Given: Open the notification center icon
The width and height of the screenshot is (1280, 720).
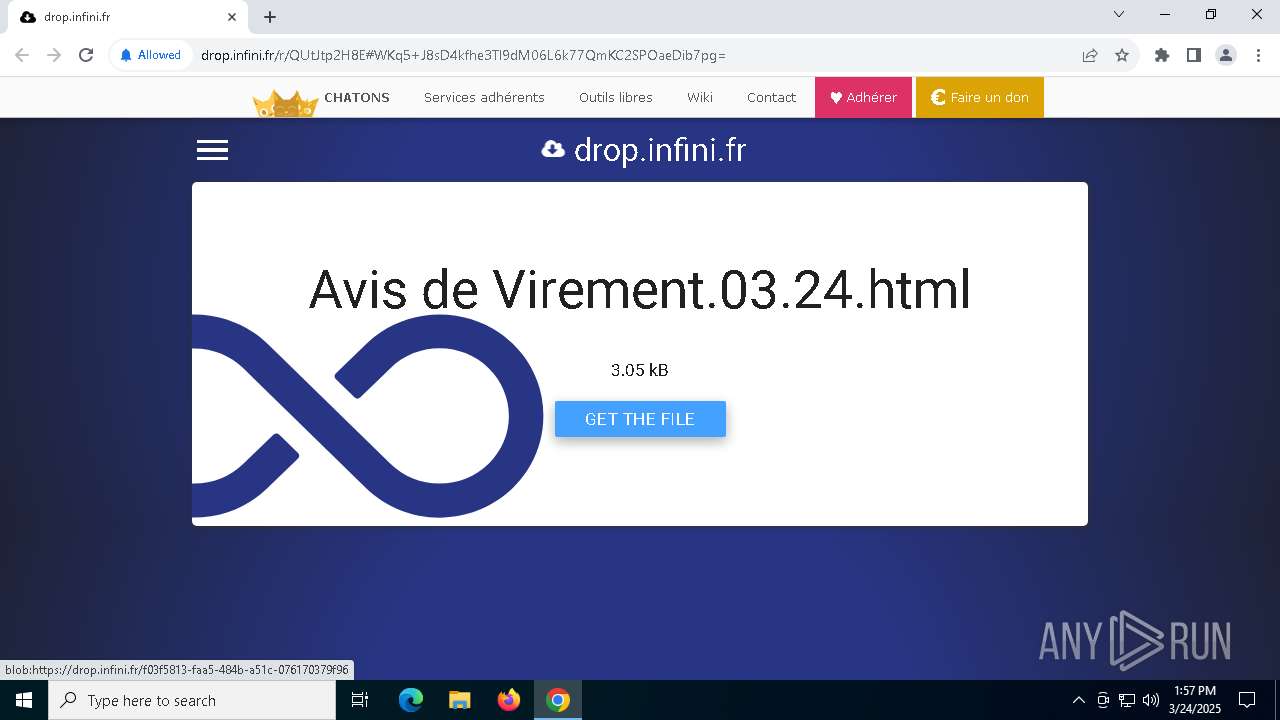Looking at the screenshot, I should [x=1247, y=700].
